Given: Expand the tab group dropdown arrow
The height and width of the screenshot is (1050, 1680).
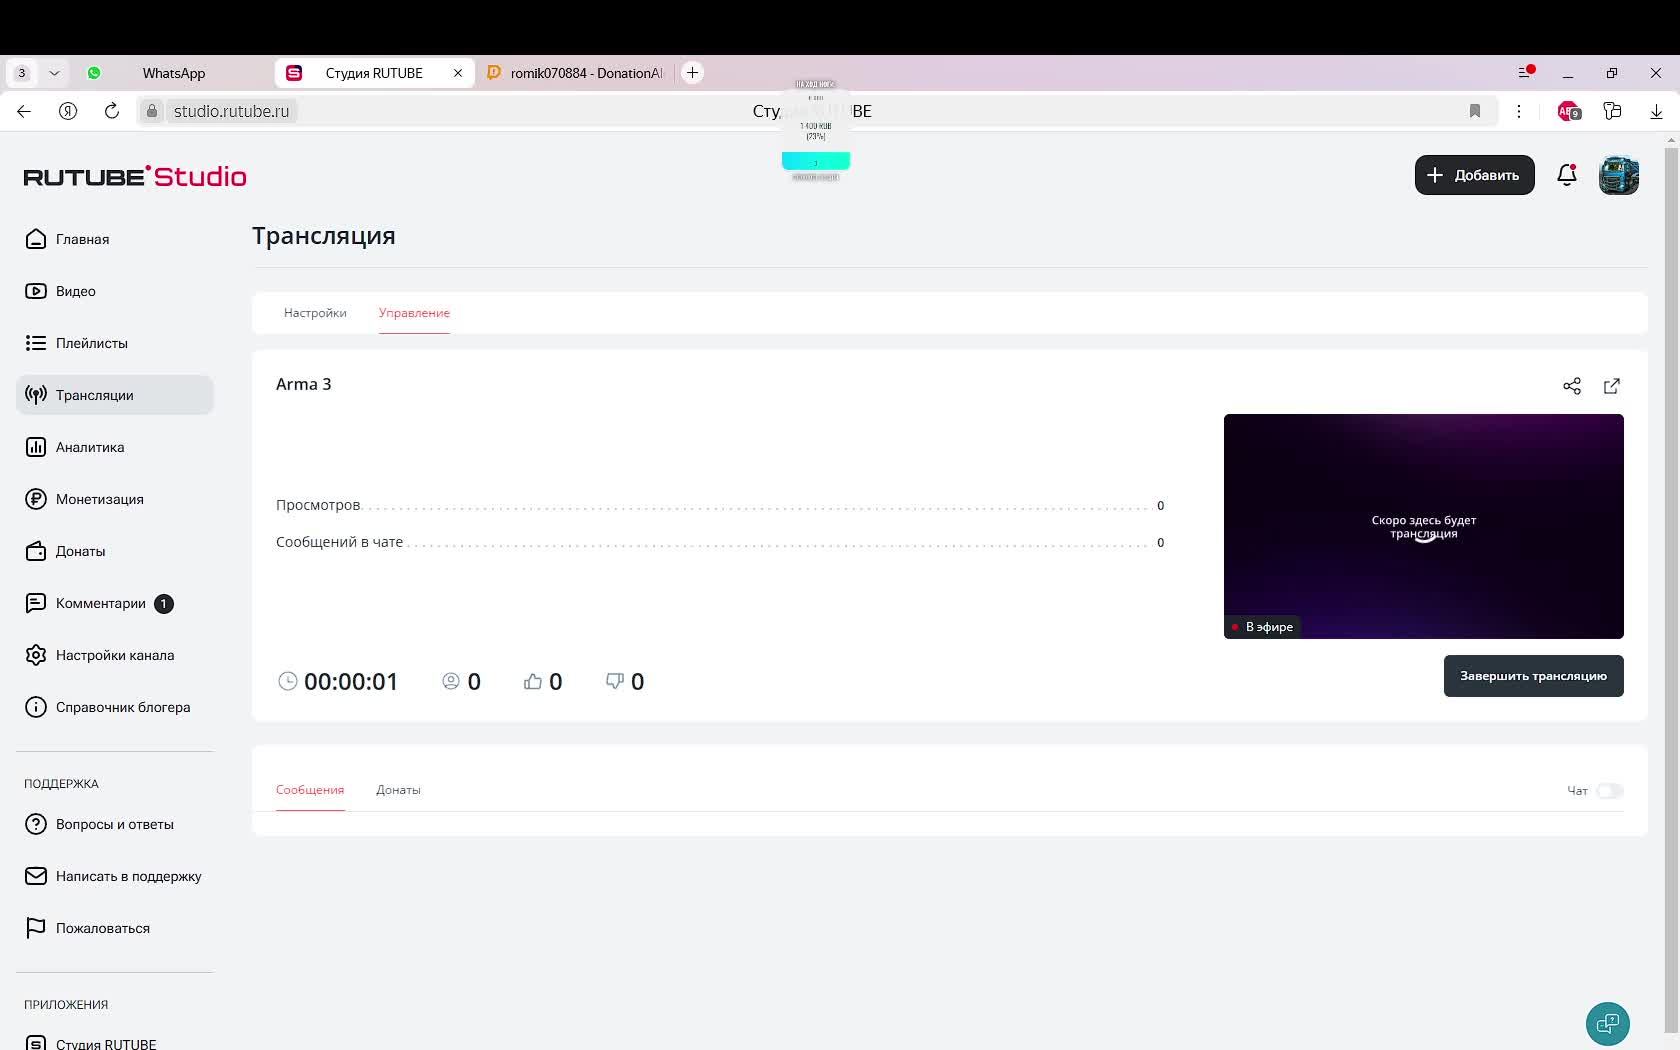Looking at the screenshot, I should (55, 73).
